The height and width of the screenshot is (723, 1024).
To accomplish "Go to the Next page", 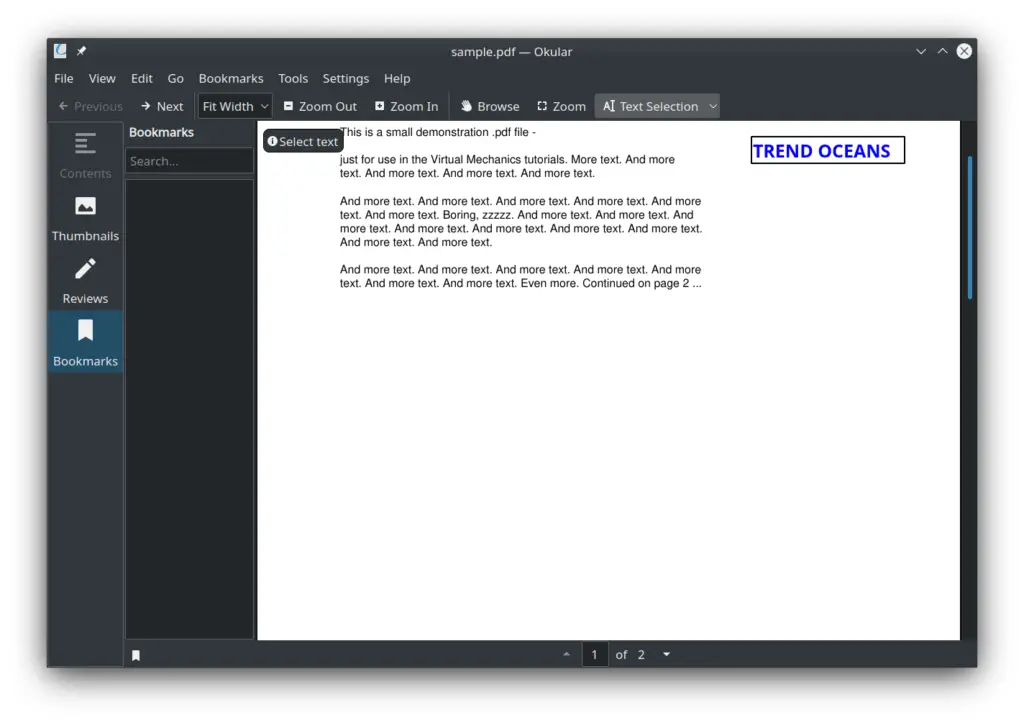I will (162, 106).
